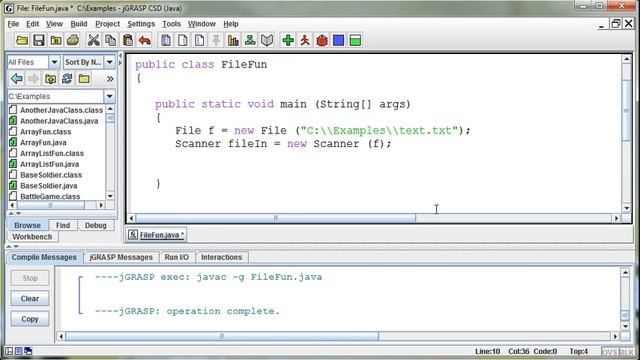Generate UML diagram with the green hierarchy icon
This screenshot has height=360, width=640.
click(250, 40)
